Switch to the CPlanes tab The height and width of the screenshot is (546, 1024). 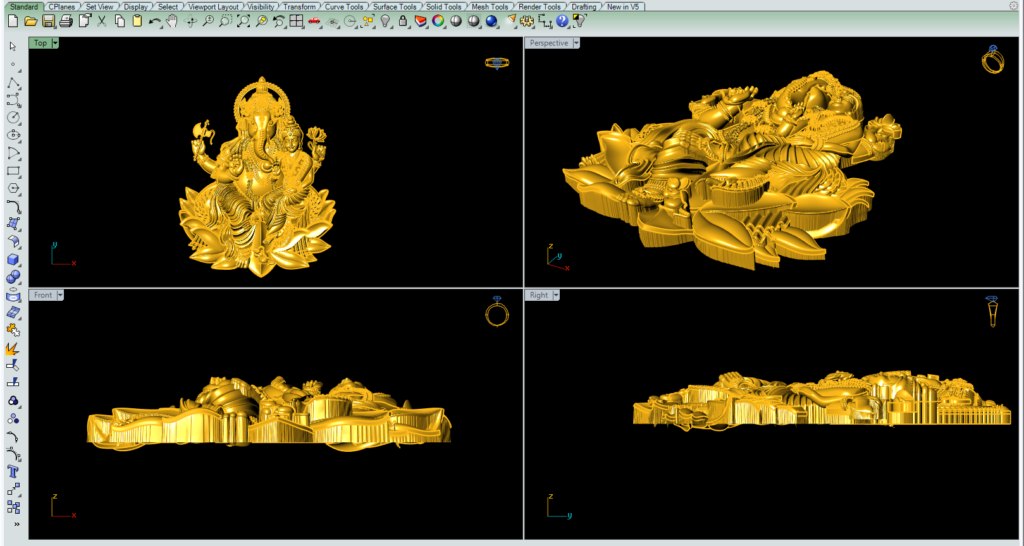point(61,7)
